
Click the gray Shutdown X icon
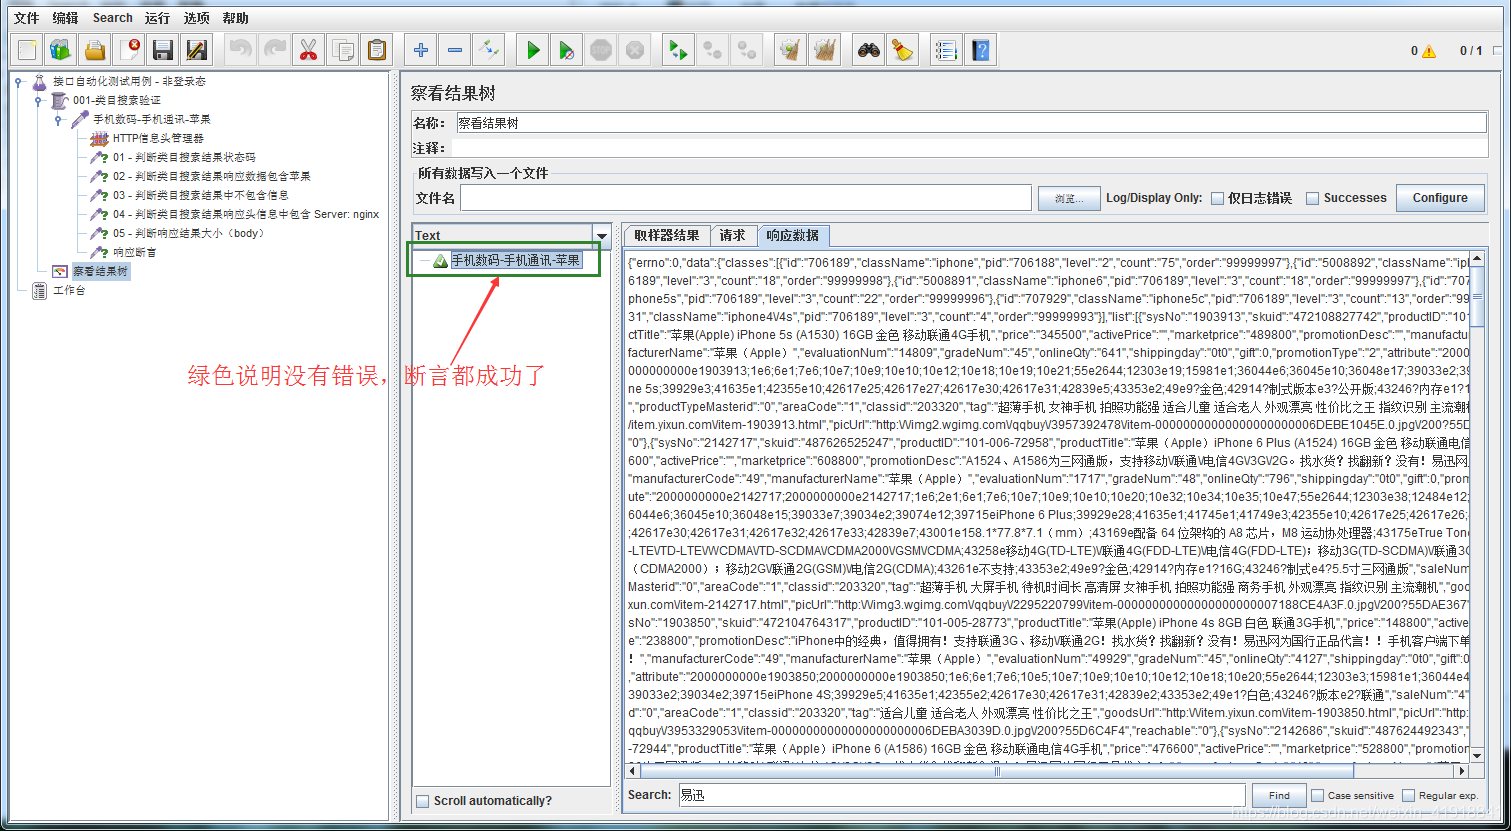coord(634,49)
